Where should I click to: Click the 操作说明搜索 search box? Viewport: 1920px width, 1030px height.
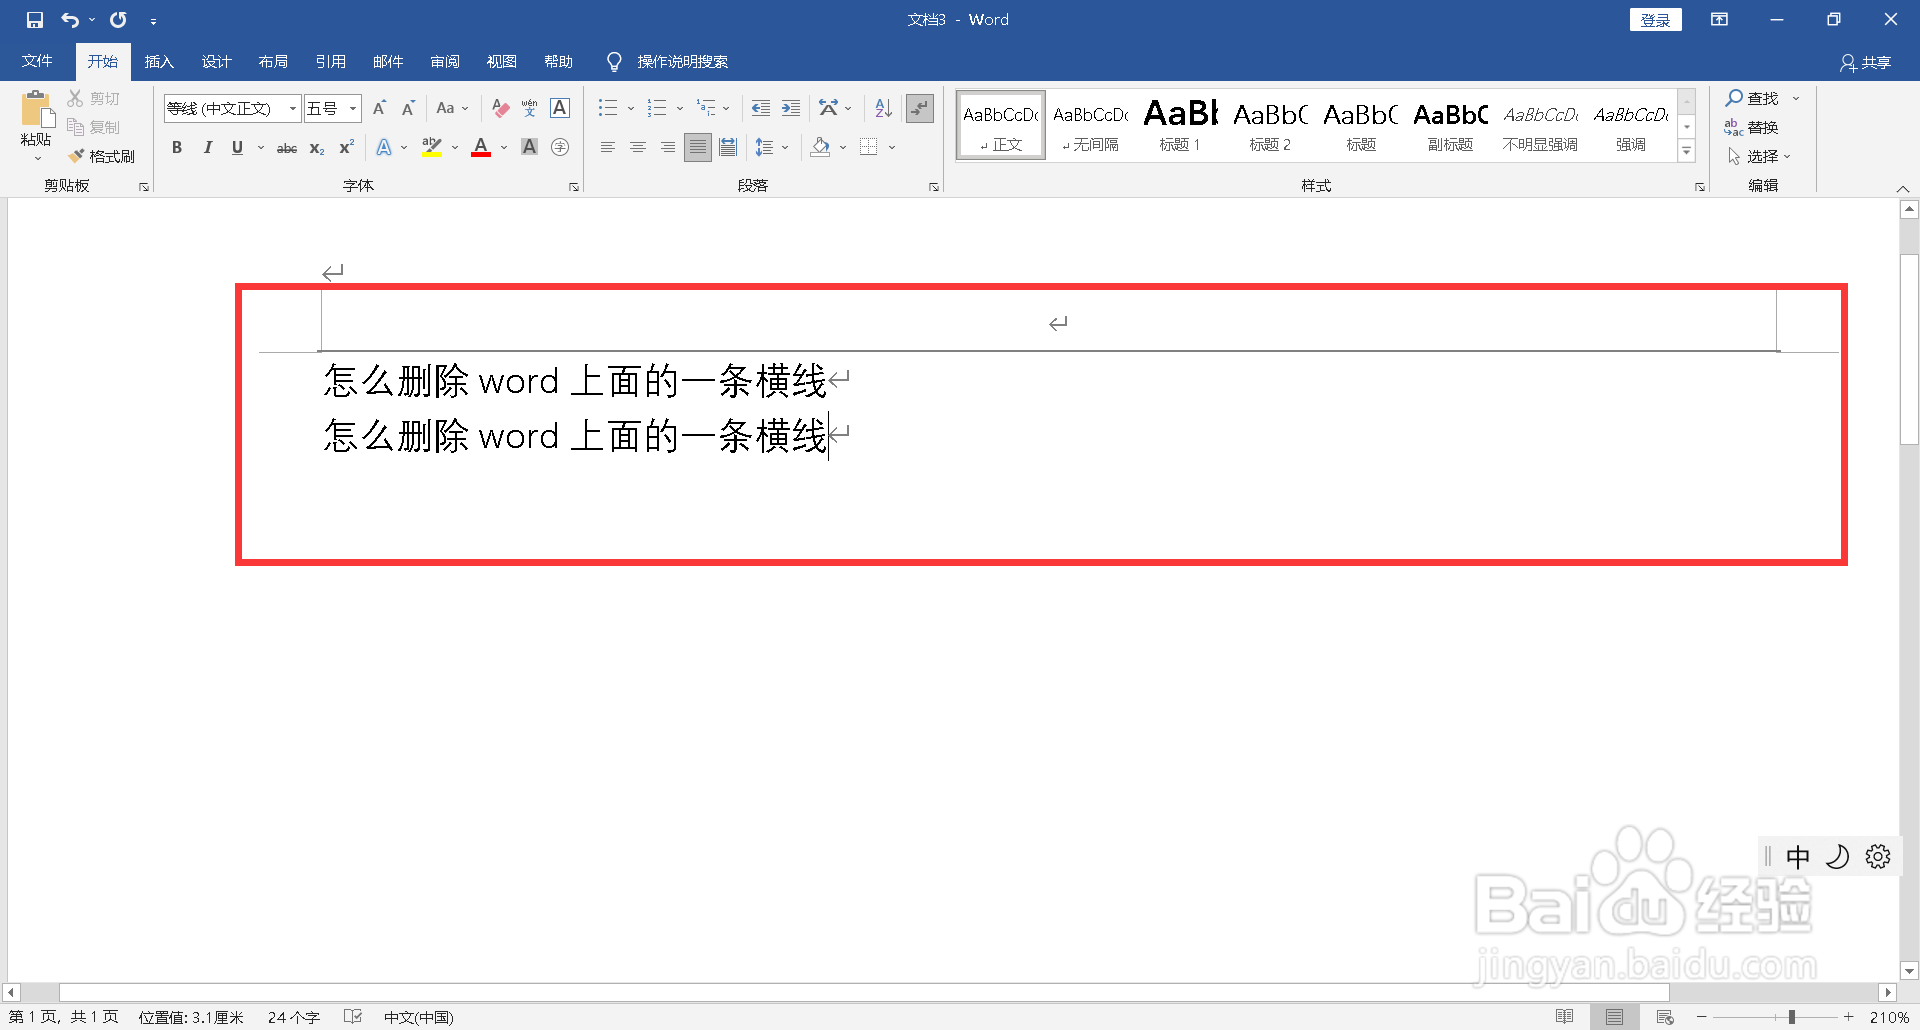coord(683,61)
